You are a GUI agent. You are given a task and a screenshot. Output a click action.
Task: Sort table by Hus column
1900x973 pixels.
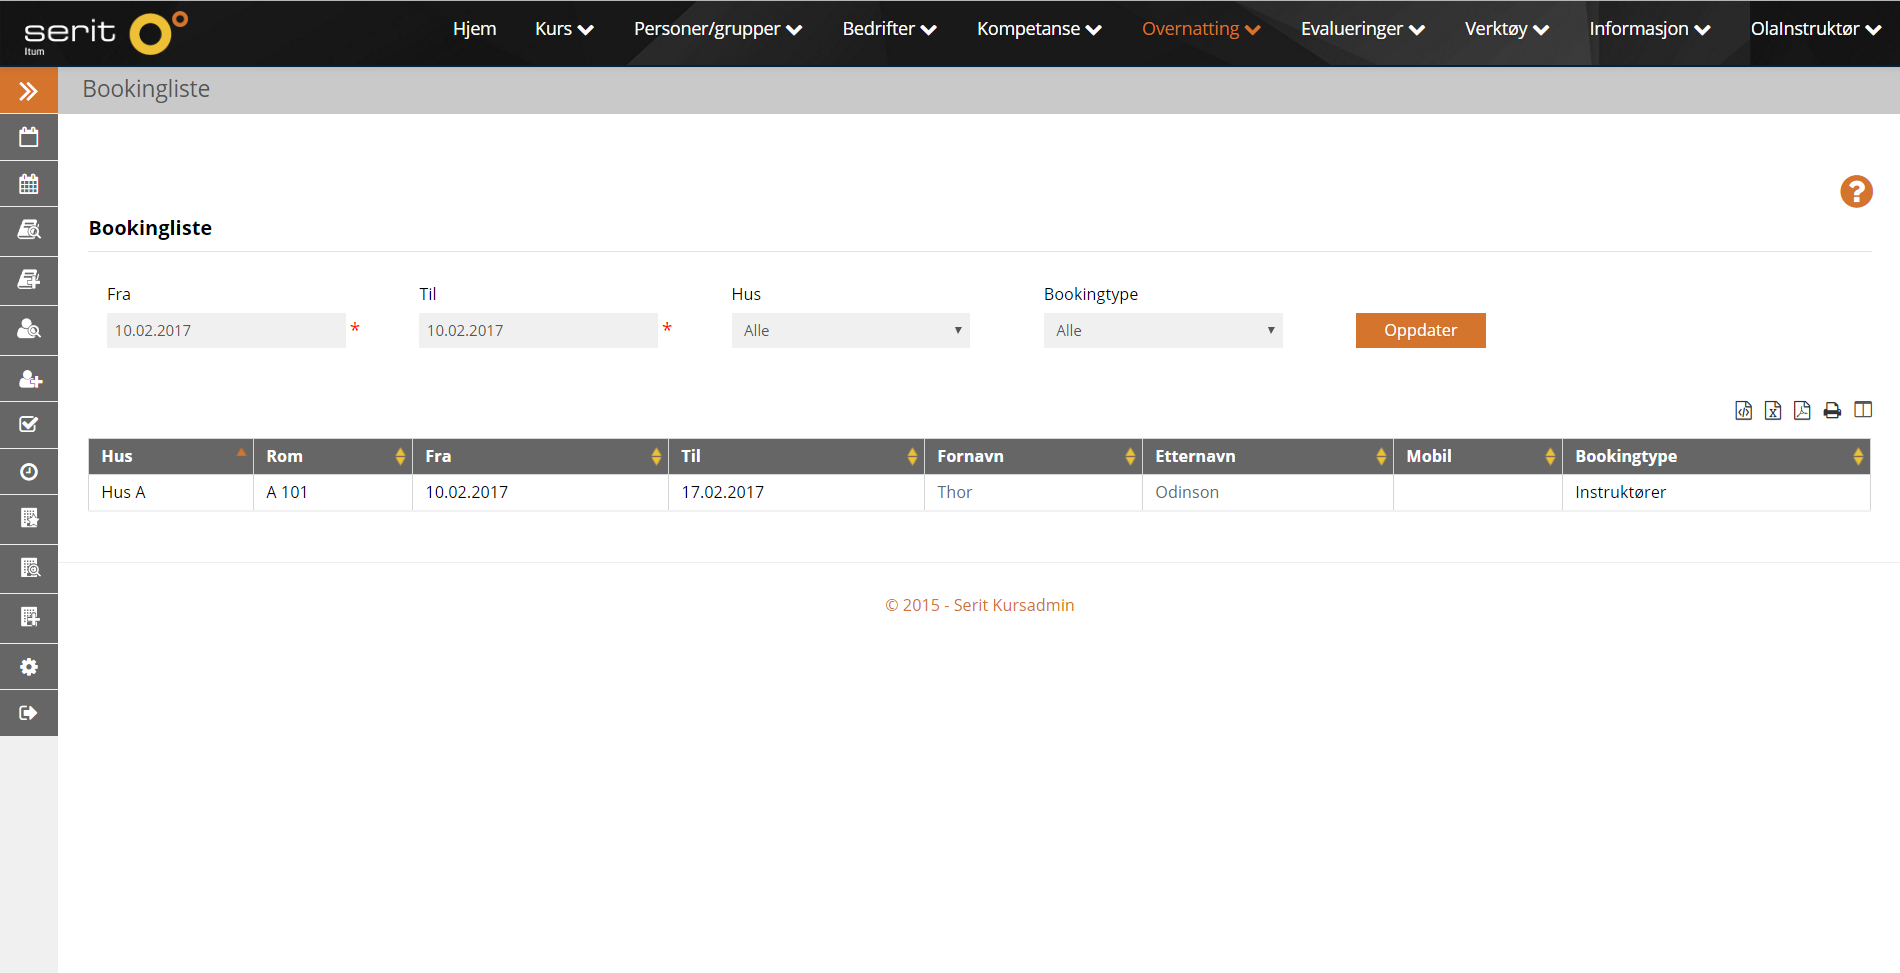pos(171,456)
